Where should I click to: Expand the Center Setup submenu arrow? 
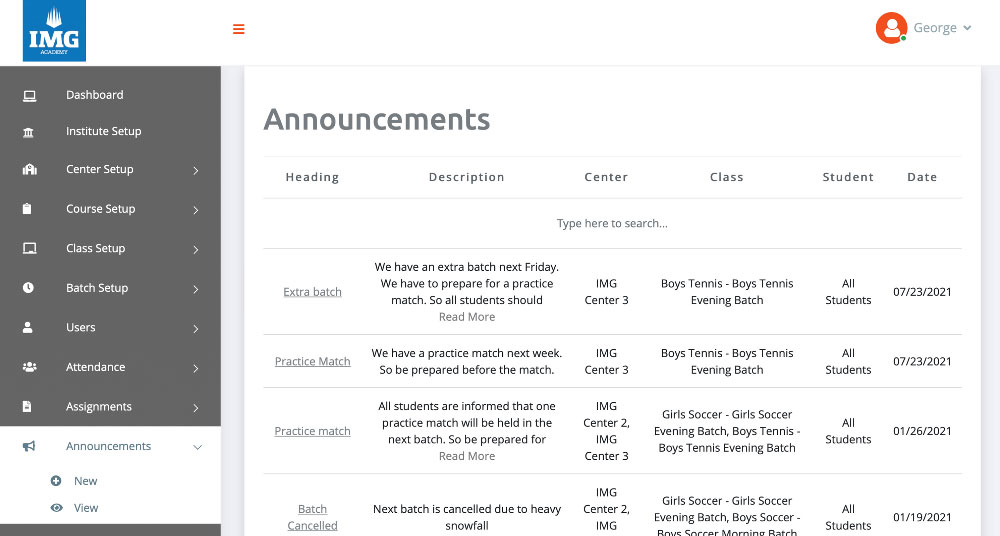tap(196, 170)
